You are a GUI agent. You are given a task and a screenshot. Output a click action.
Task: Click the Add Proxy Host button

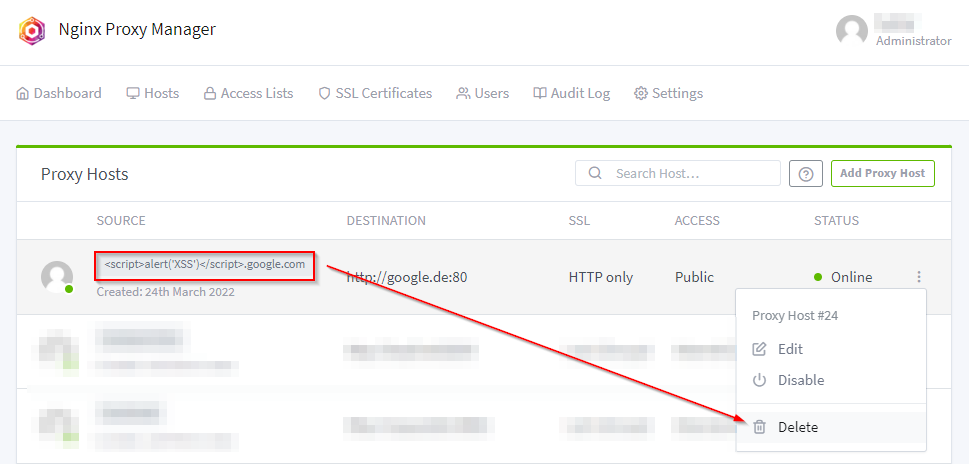coord(882,174)
